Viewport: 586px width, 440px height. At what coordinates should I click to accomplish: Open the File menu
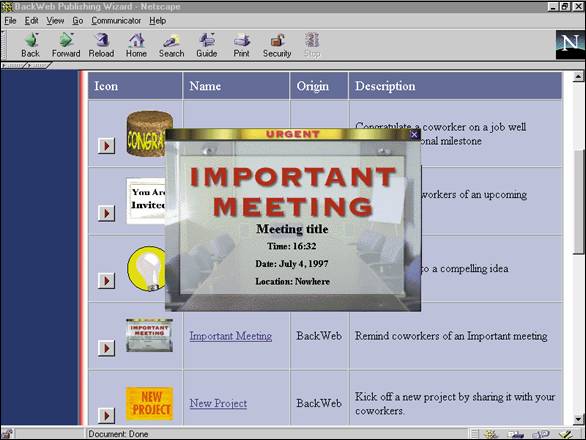click(x=10, y=21)
